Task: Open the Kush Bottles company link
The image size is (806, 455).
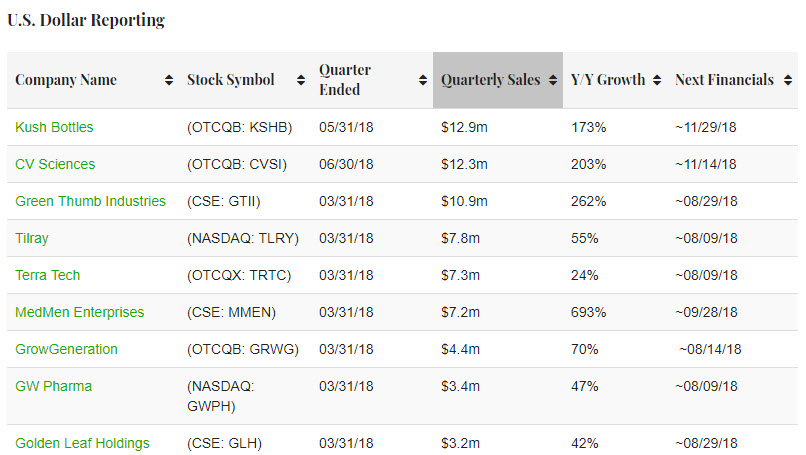Action: coord(55,127)
